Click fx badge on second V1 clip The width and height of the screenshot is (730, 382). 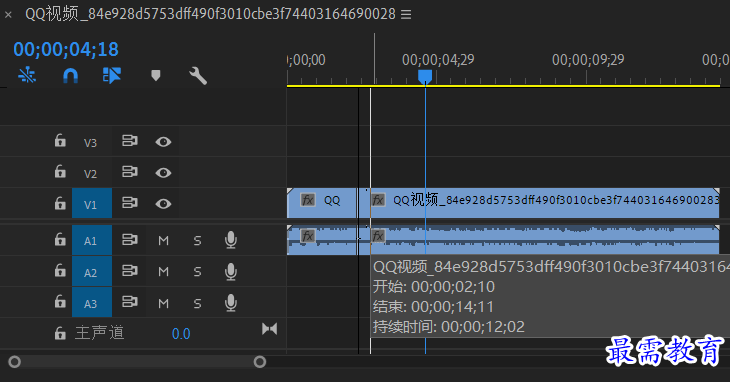378,200
